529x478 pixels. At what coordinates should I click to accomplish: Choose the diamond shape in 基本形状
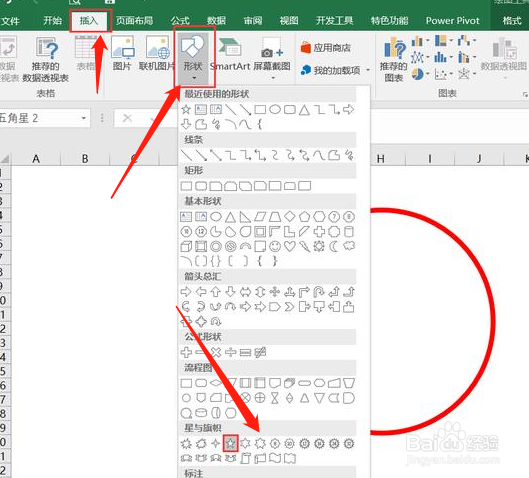coord(289,216)
